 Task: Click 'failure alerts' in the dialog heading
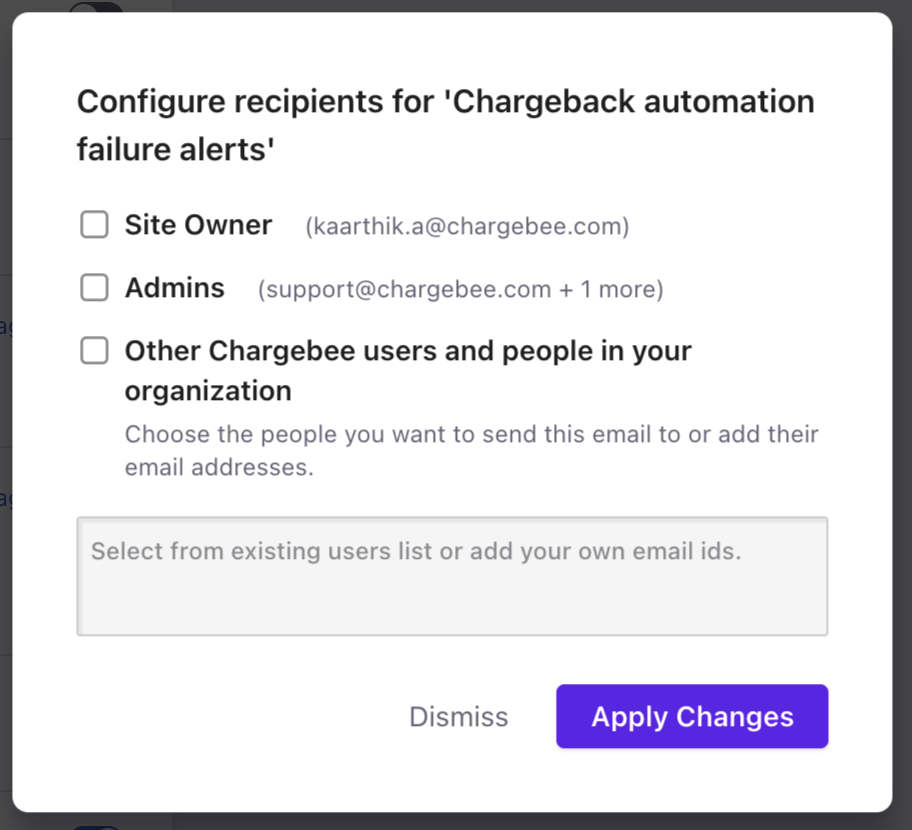click(176, 150)
